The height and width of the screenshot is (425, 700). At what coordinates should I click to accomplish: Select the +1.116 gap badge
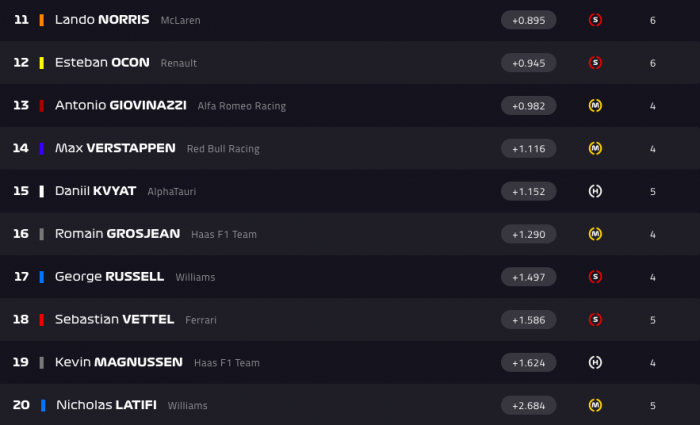[x=529, y=148]
